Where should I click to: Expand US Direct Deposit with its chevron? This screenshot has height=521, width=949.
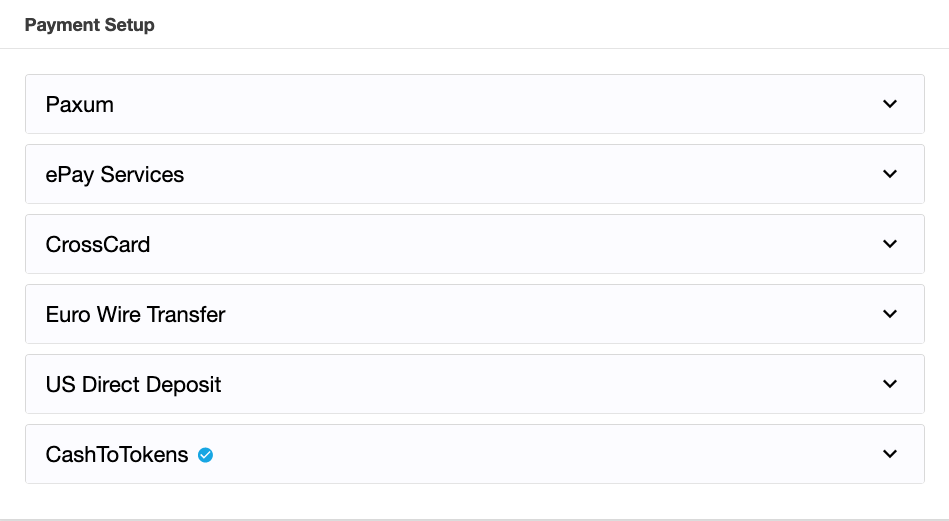pos(890,384)
